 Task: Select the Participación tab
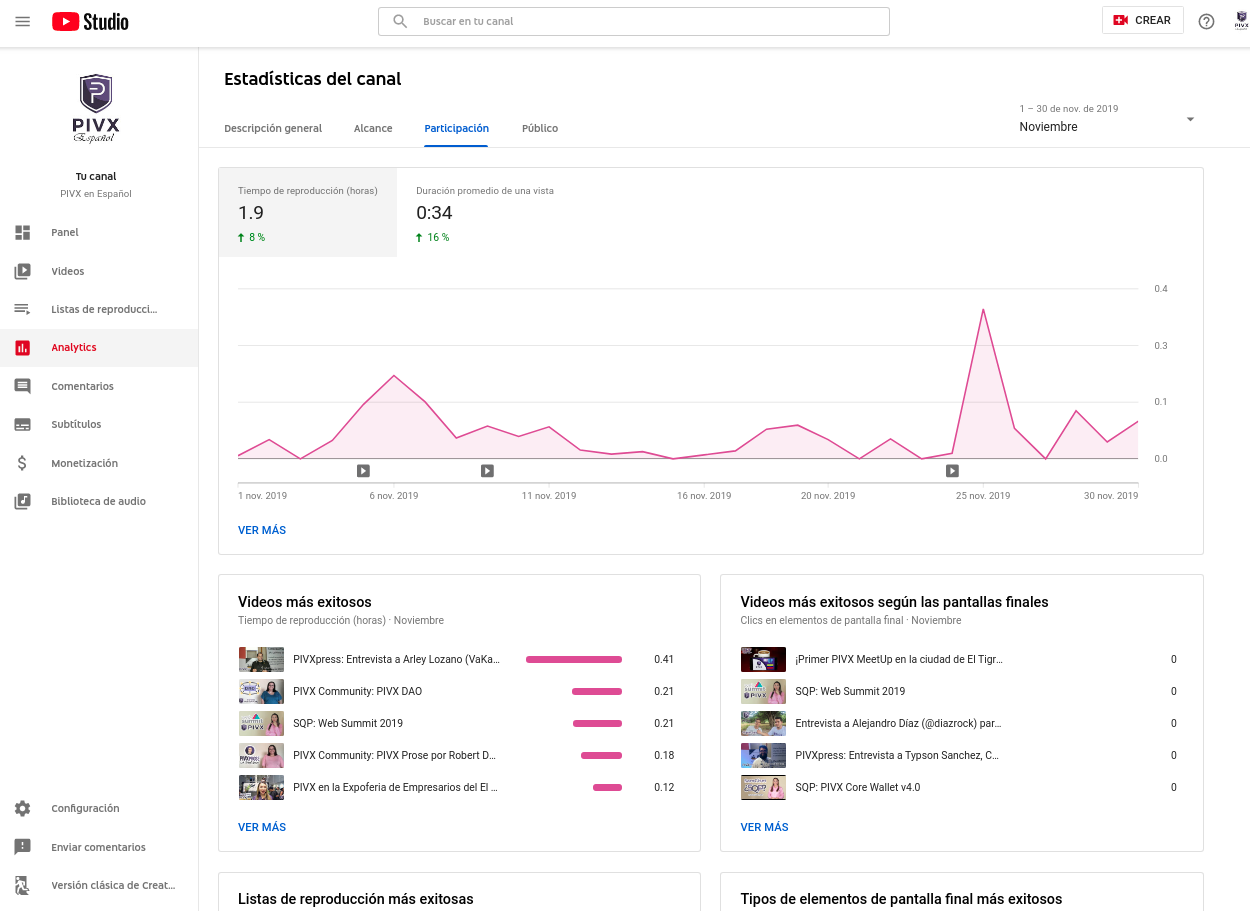click(456, 128)
